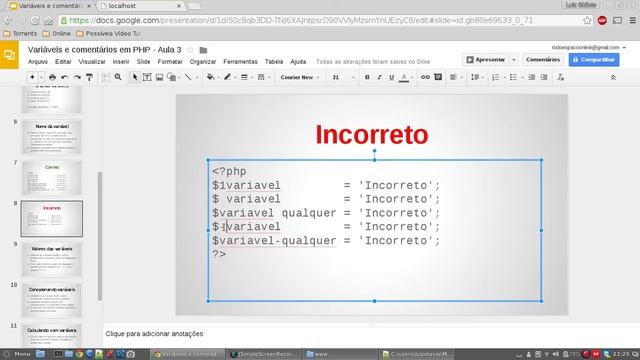This screenshot has height=360, width=640.
Task: Click the Insert link chain icon
Action: (x=425, y=77)
